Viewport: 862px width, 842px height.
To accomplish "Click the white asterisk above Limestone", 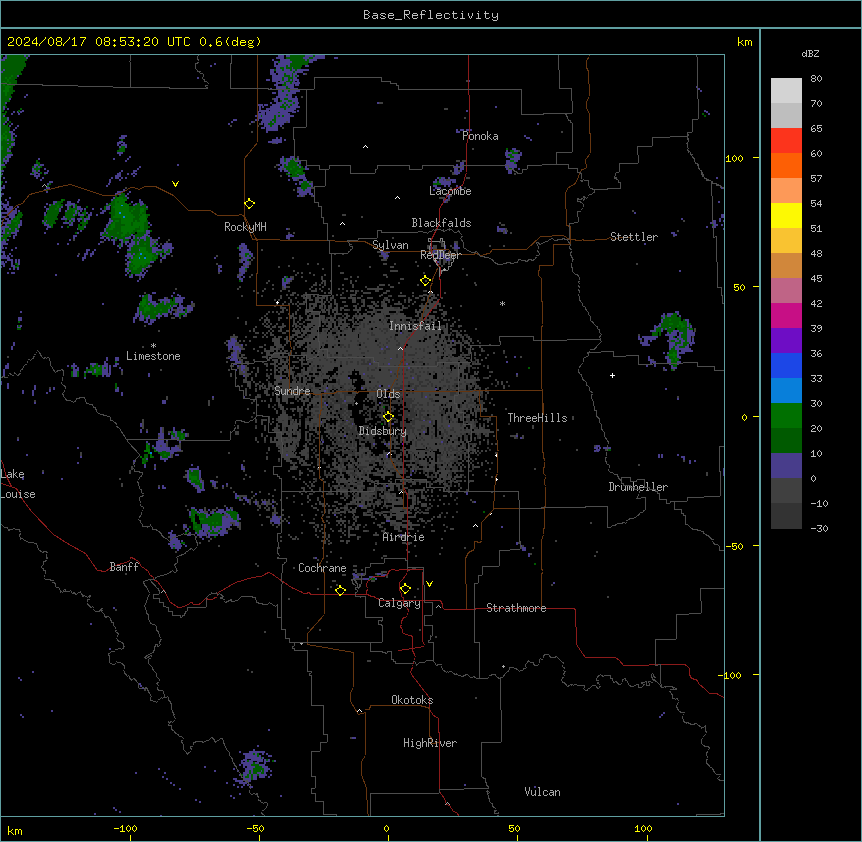I will click(x=153, y=346).
